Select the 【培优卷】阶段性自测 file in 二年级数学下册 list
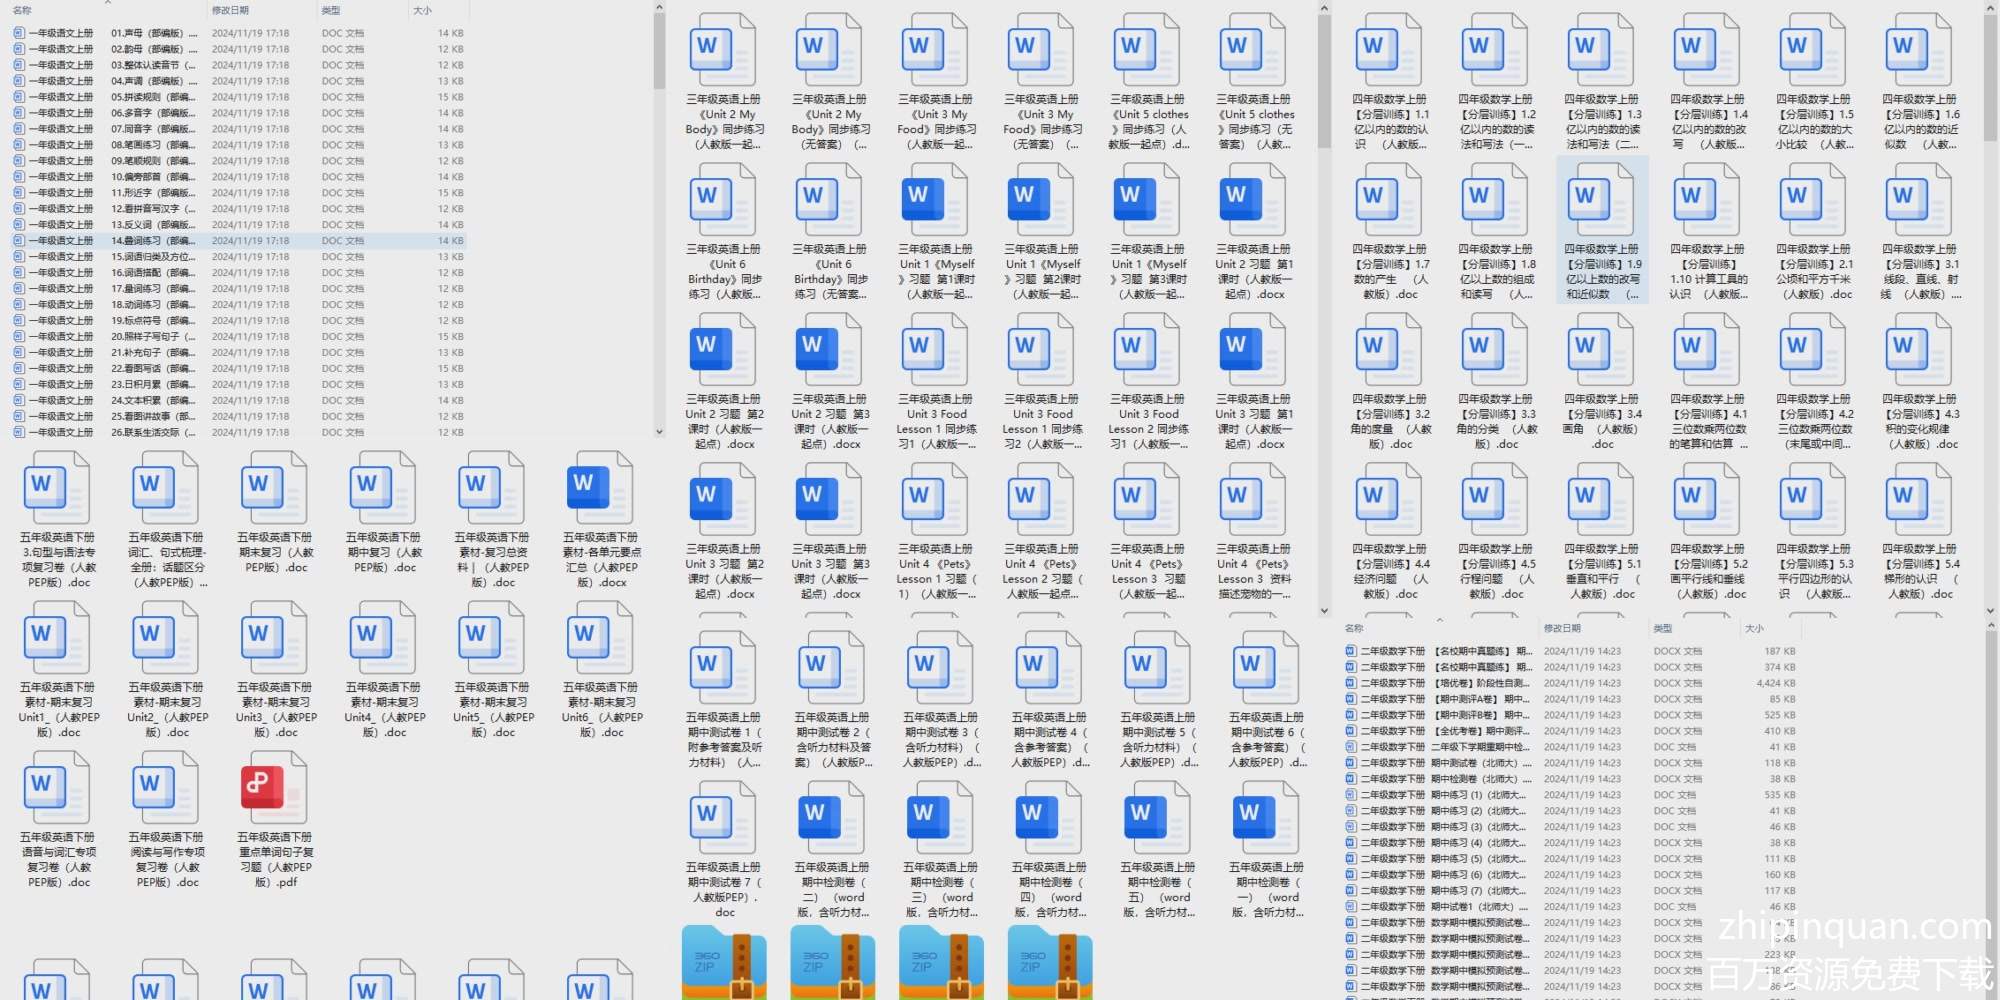 [x=1480, y=683]
